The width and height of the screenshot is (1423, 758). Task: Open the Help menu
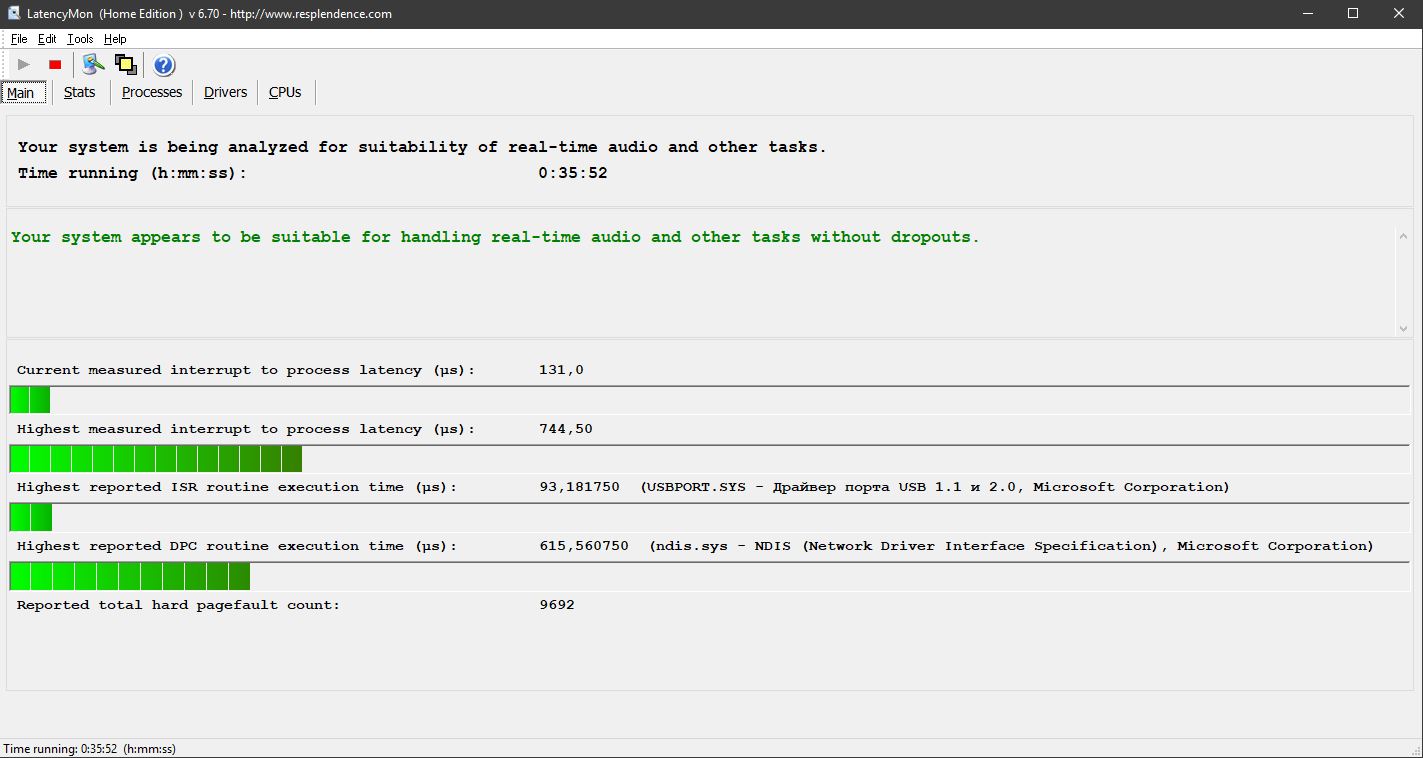pos(115,39)
